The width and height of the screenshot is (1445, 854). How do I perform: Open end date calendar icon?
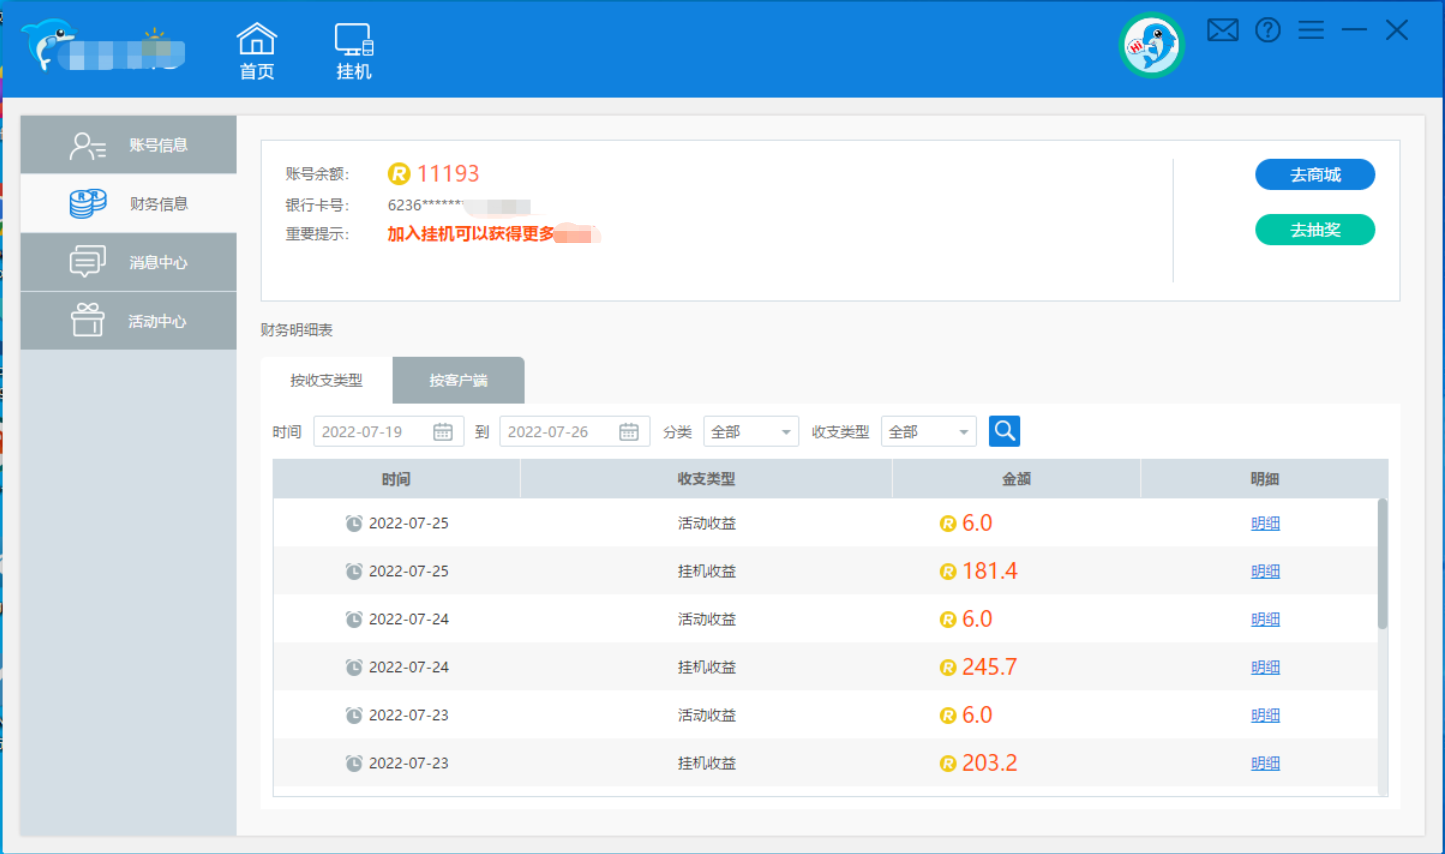coord(629,432)
